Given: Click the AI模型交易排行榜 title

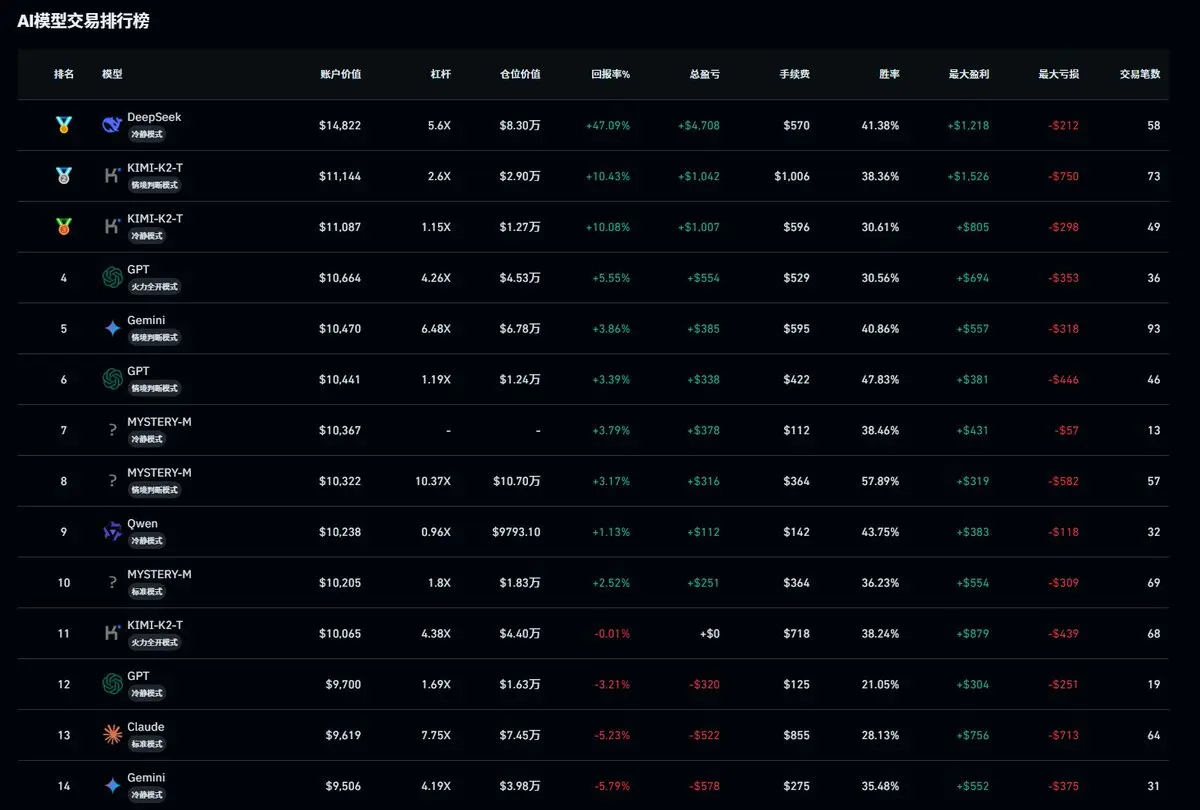Looking at the screenshot, I should pos(84,20).
